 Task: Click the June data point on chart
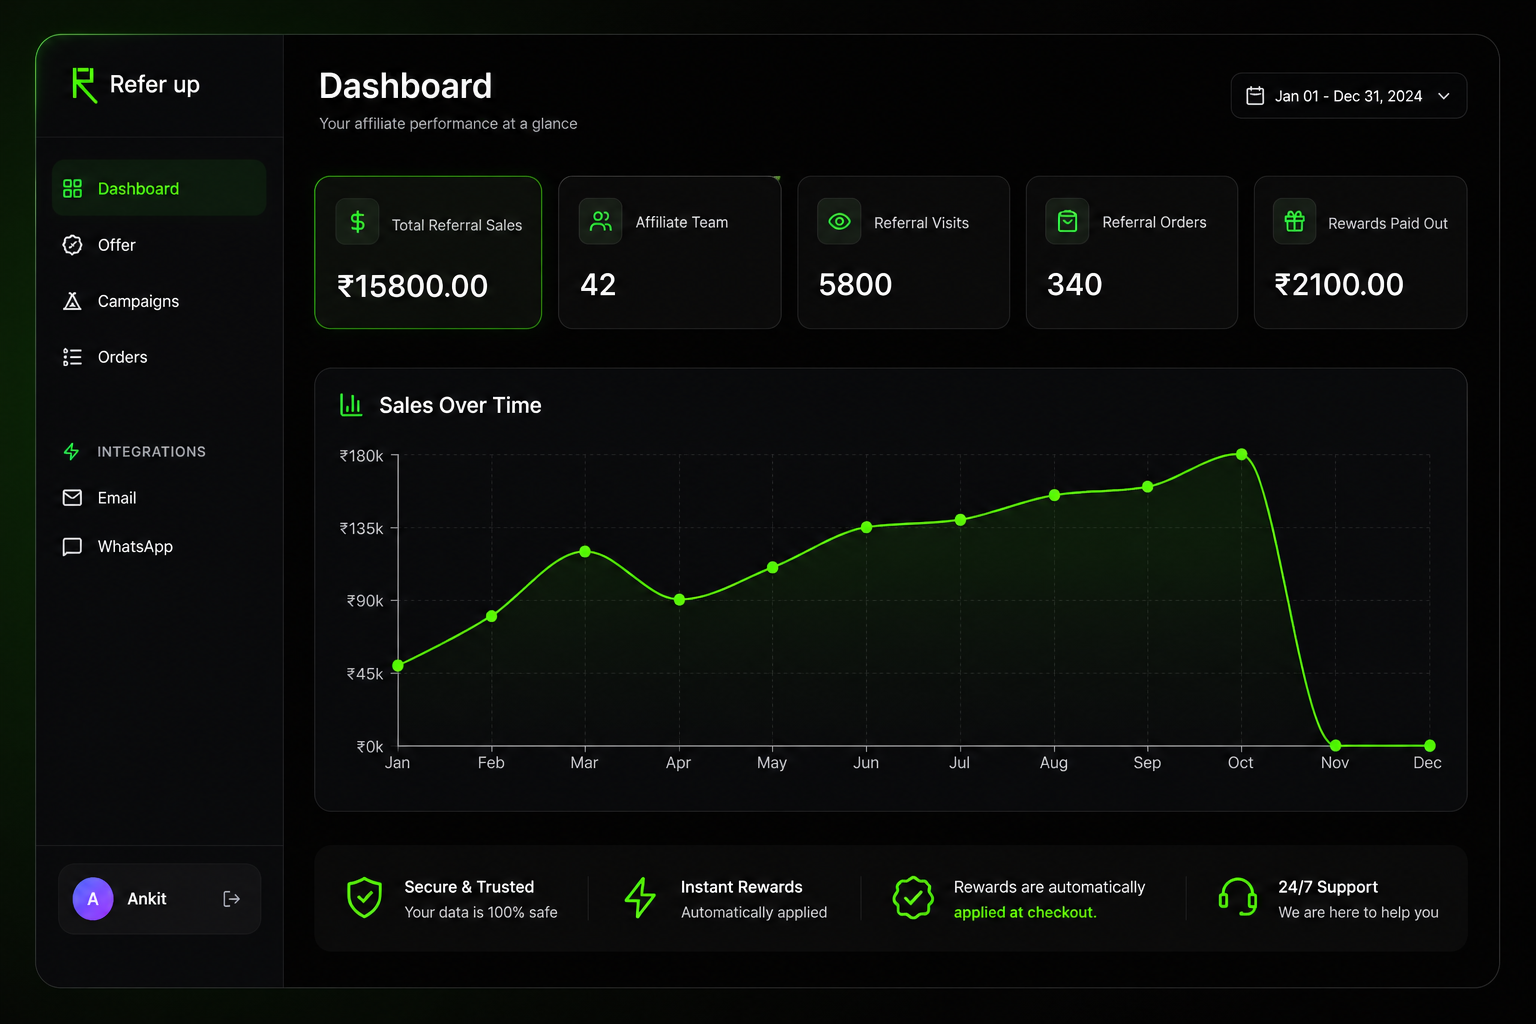[x=867, y=527]
